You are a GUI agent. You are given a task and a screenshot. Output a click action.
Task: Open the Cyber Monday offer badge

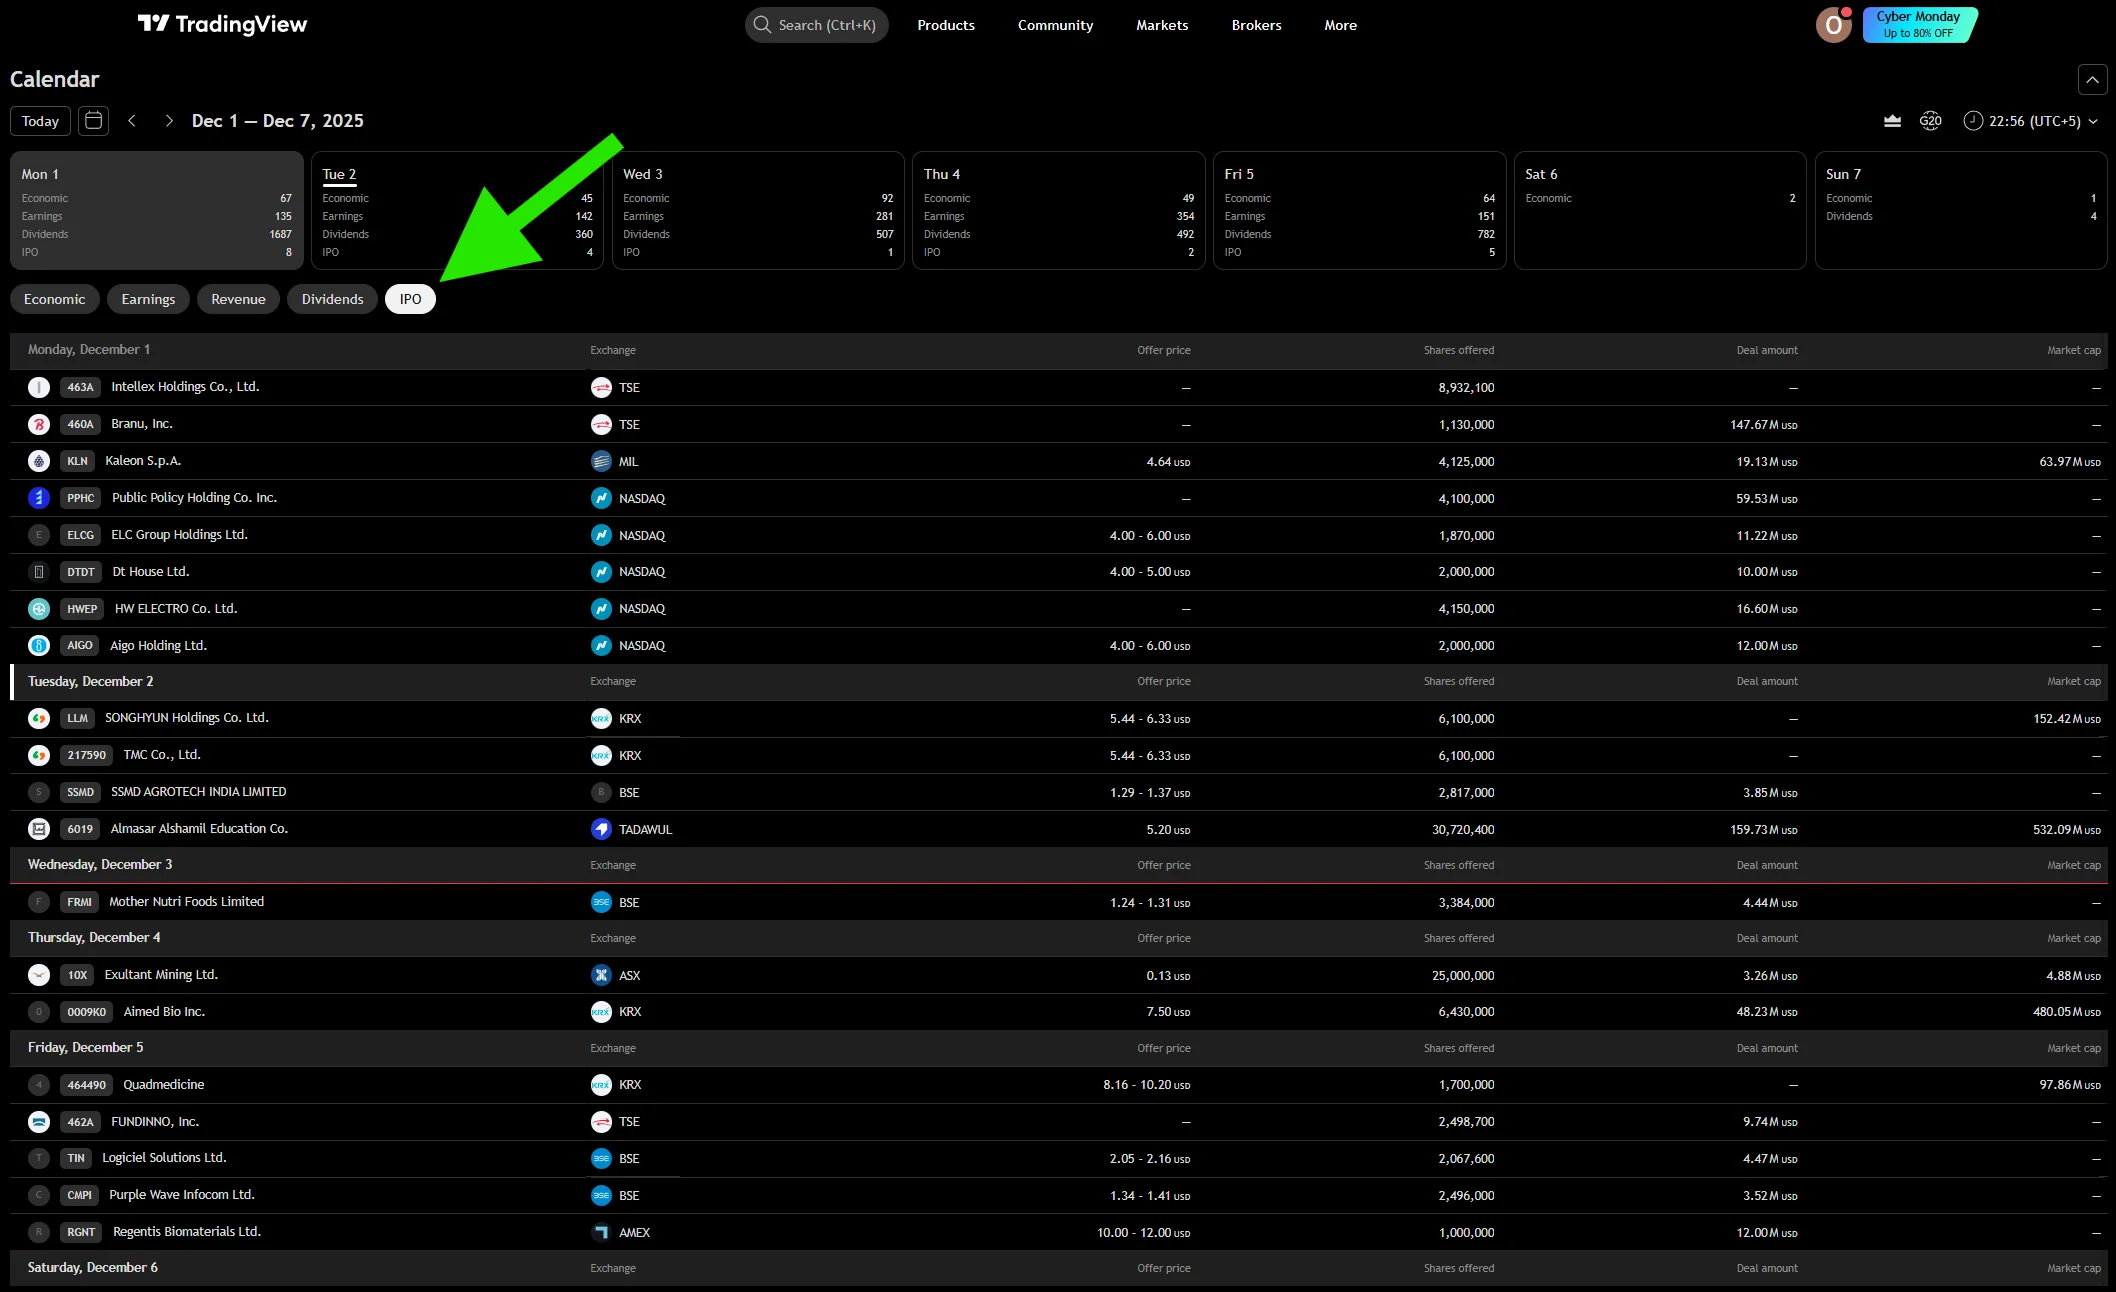coord(1919,24)
